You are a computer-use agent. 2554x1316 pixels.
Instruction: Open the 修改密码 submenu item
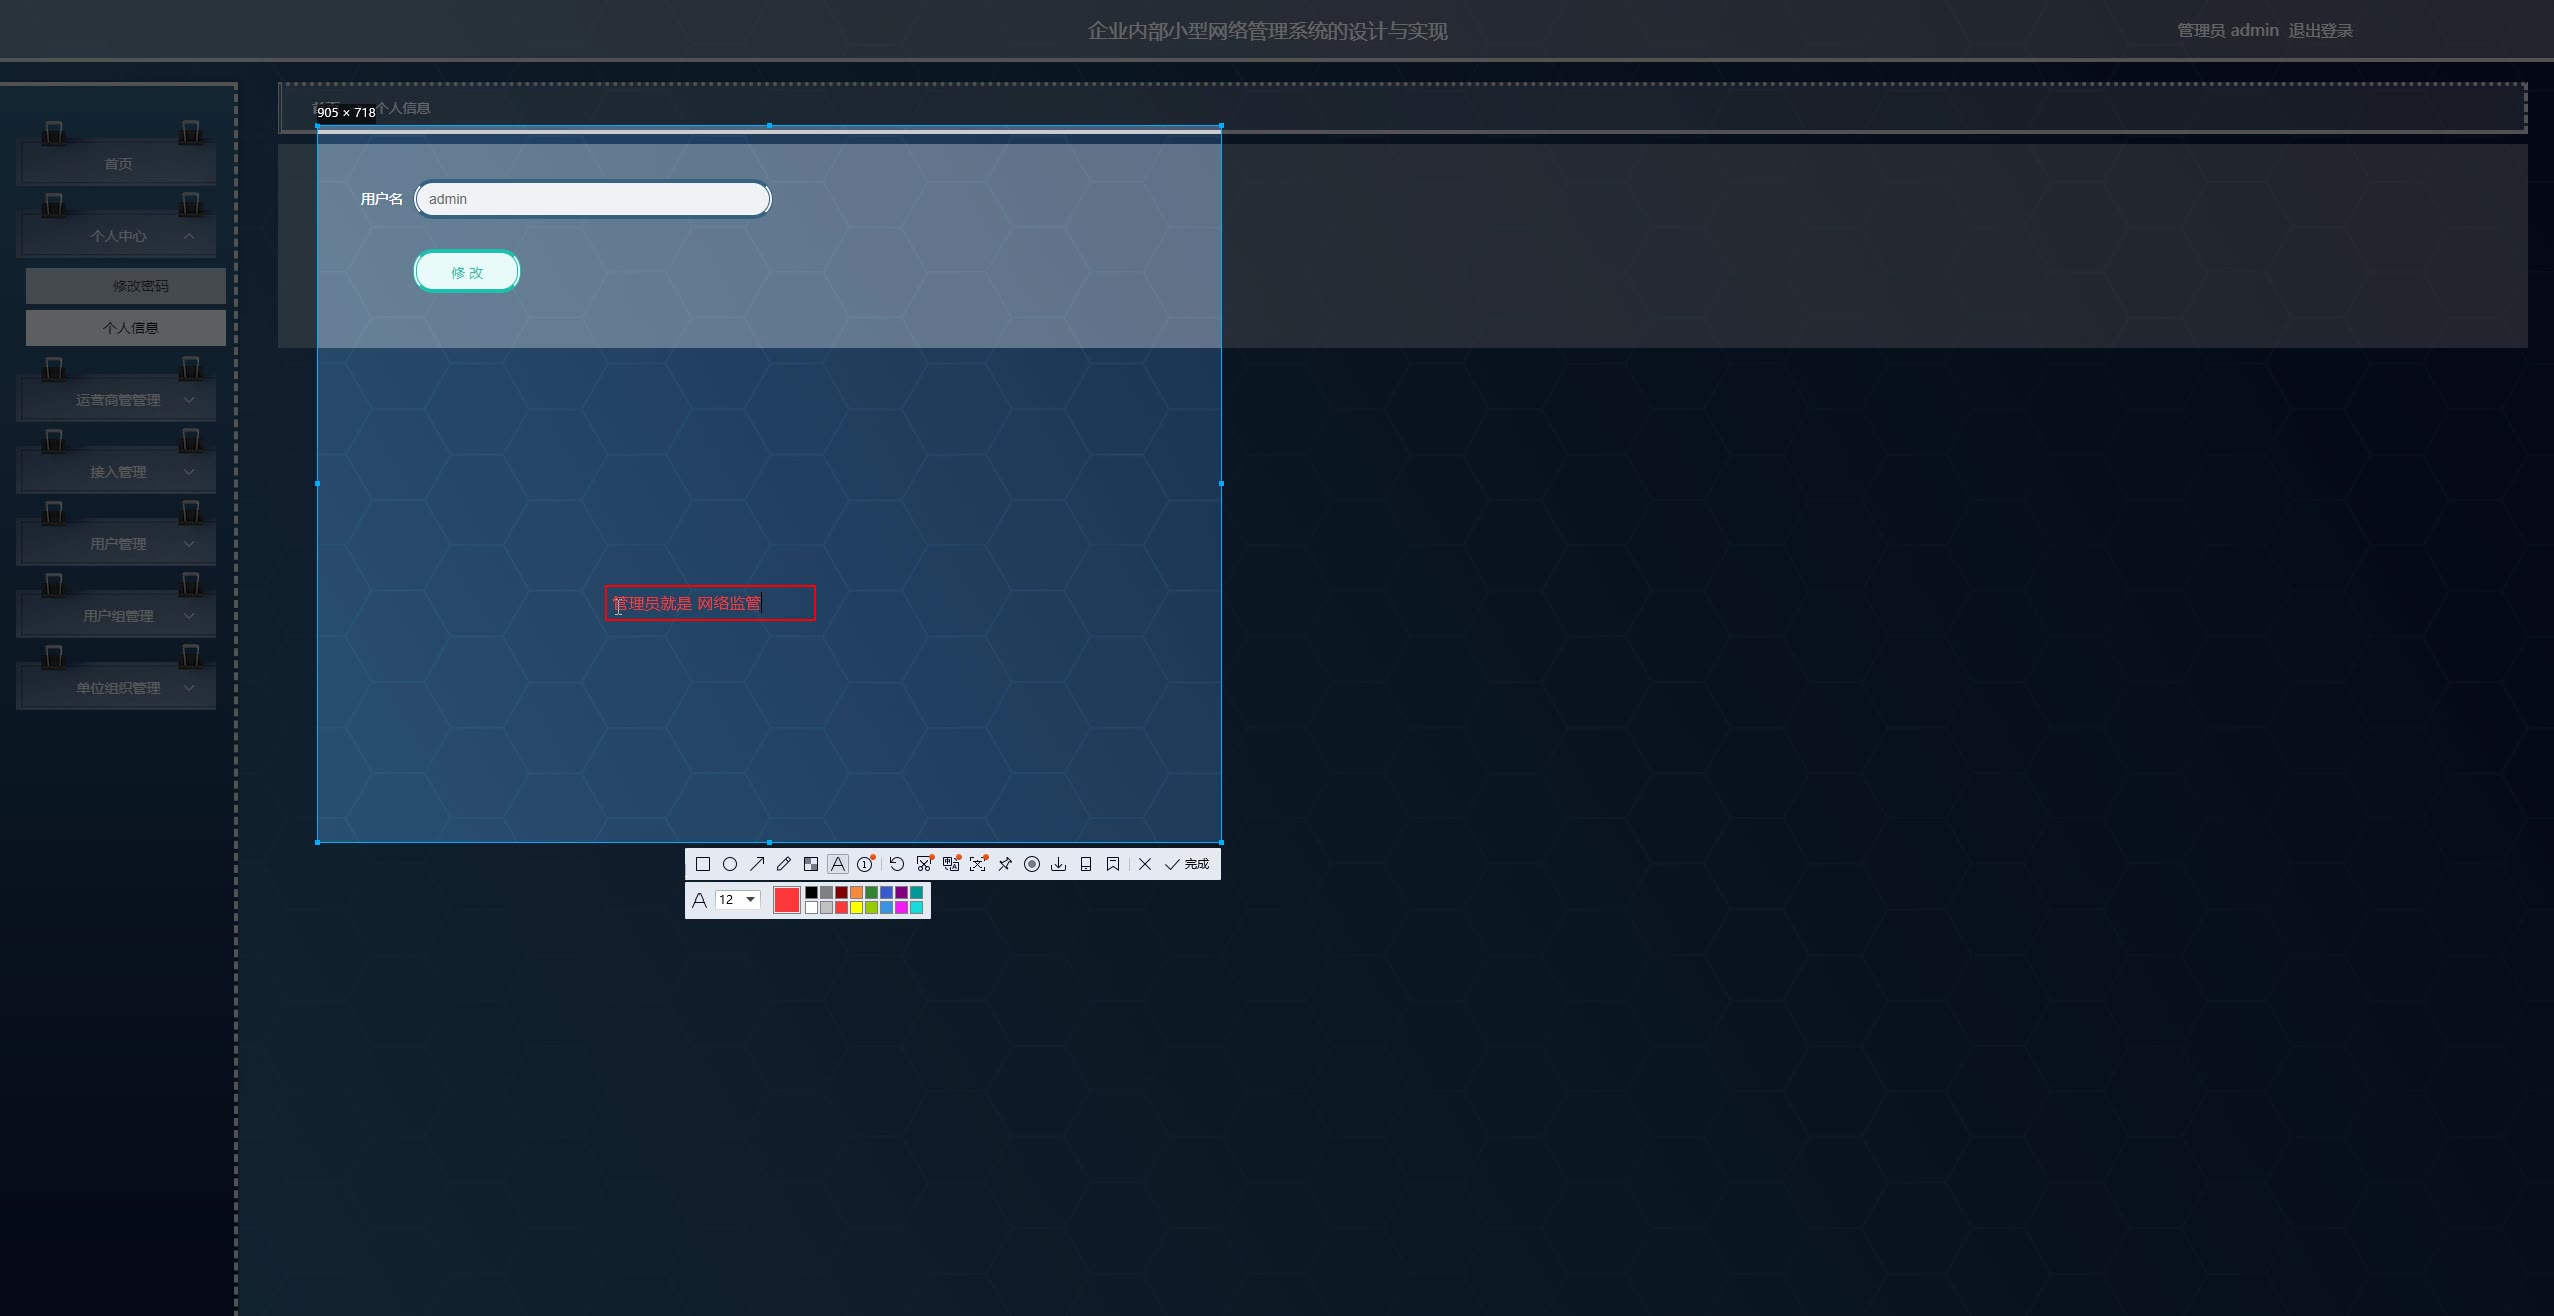coord(140,286)
